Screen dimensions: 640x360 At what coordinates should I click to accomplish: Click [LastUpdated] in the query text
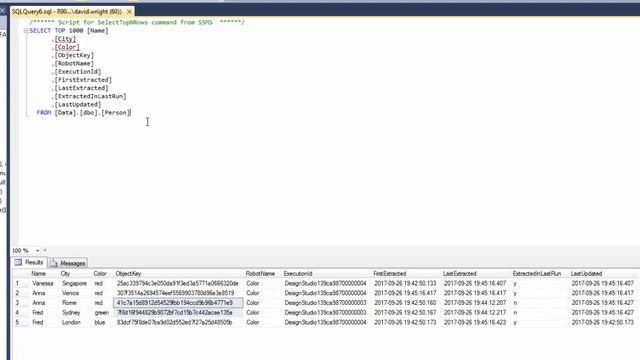pos(78,104)
